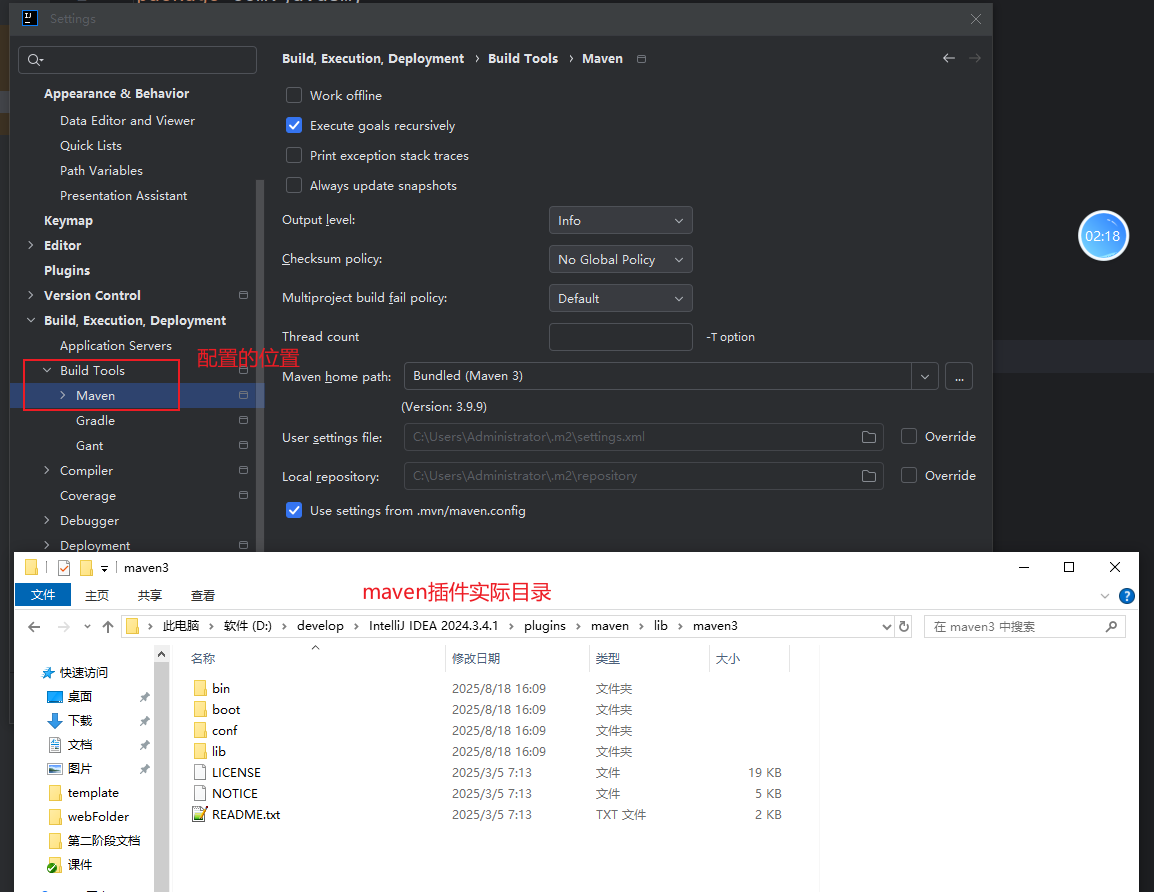Click the blue help icon in Explorer
The height and width of the screenshot is (892, 1154).
[x=1127, y=596]
